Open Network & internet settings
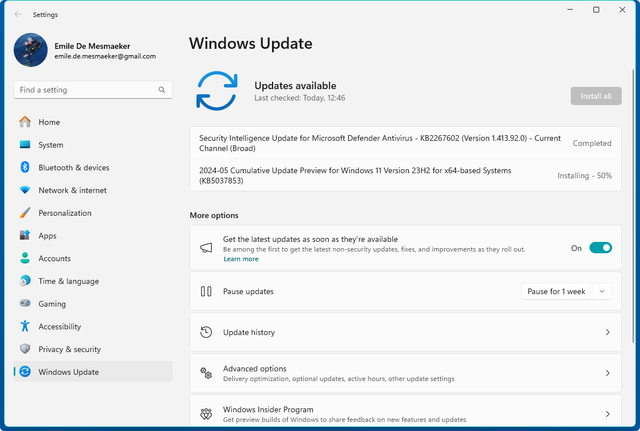 tap(93, 190)
